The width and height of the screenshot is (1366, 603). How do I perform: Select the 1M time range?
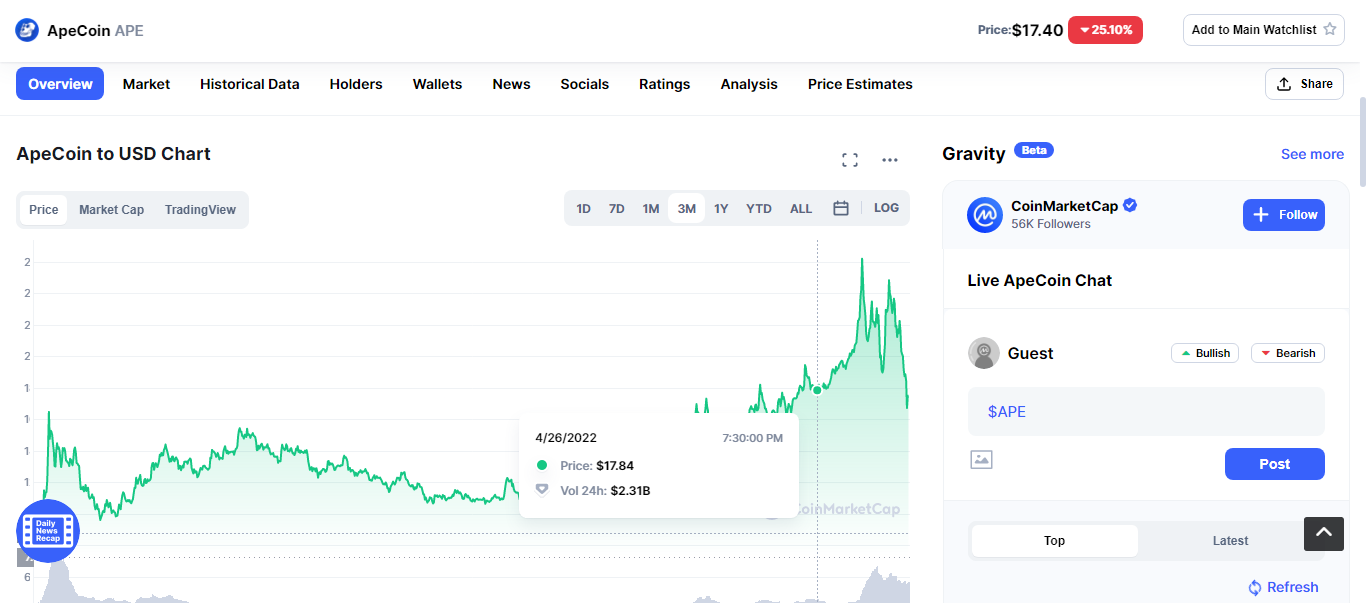651,209
